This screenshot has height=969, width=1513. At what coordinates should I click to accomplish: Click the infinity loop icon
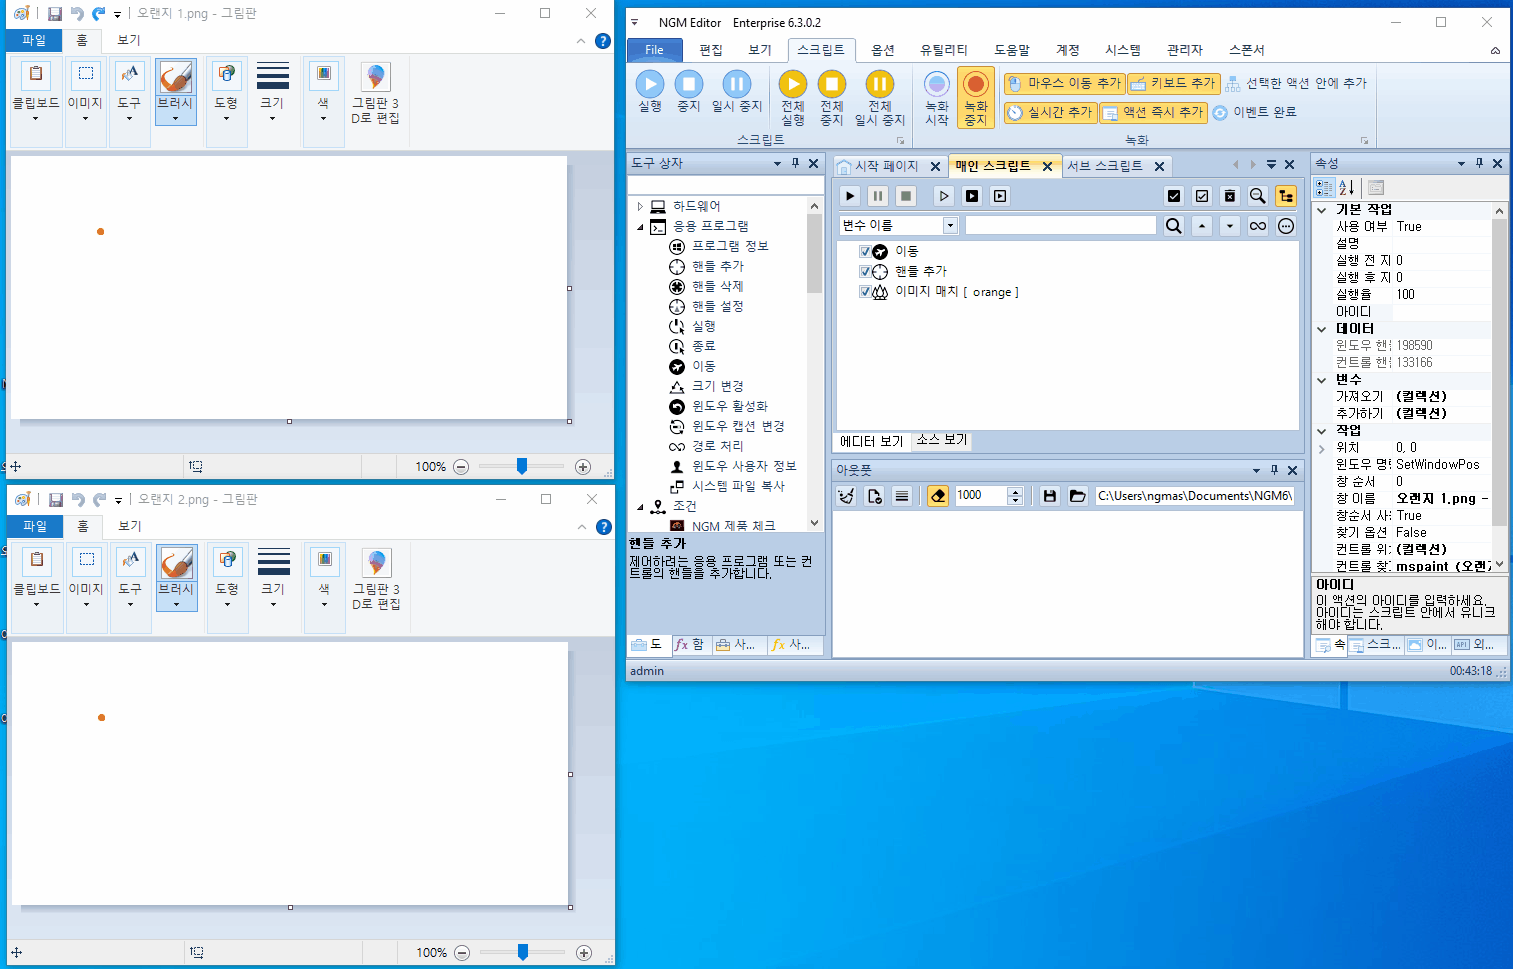click(1258, 226)
